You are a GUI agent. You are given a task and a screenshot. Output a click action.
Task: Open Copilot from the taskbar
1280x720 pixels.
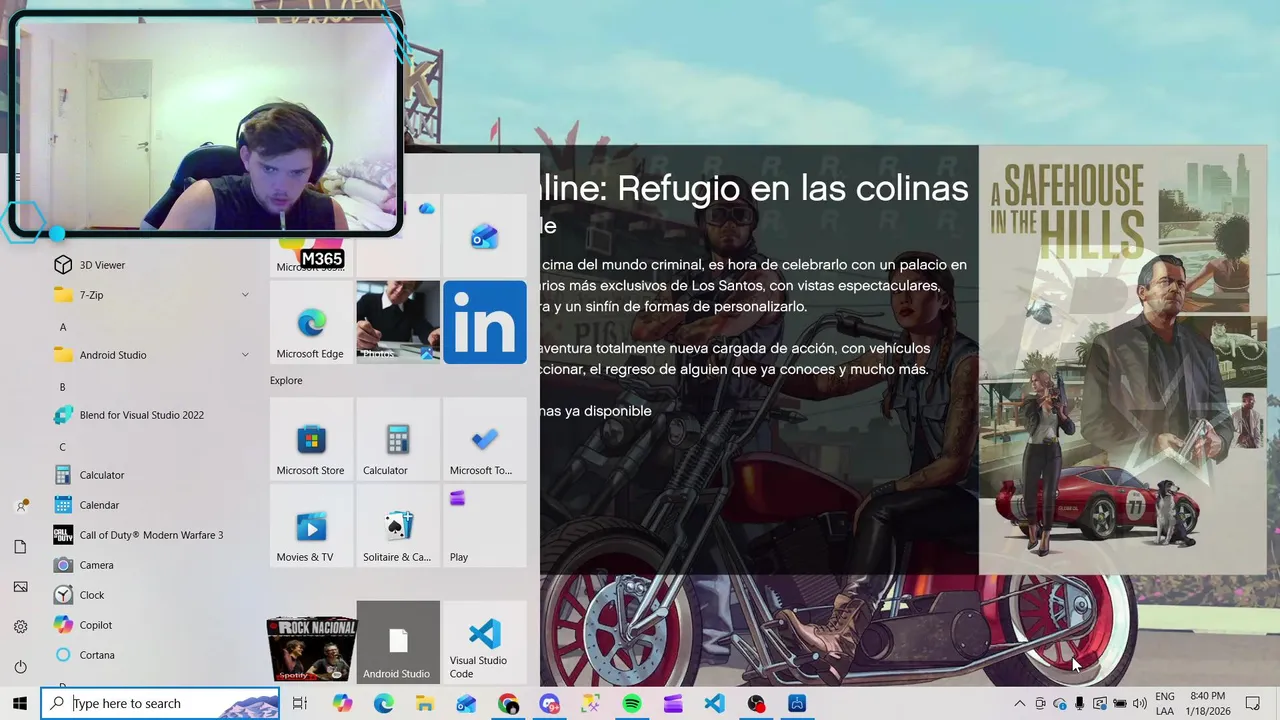[x=342, y=704]
